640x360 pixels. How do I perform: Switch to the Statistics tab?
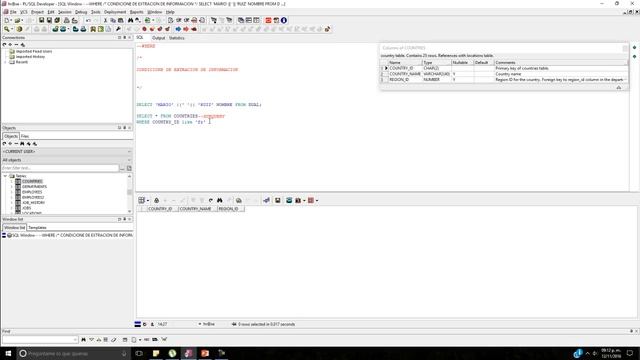[177, 38]
